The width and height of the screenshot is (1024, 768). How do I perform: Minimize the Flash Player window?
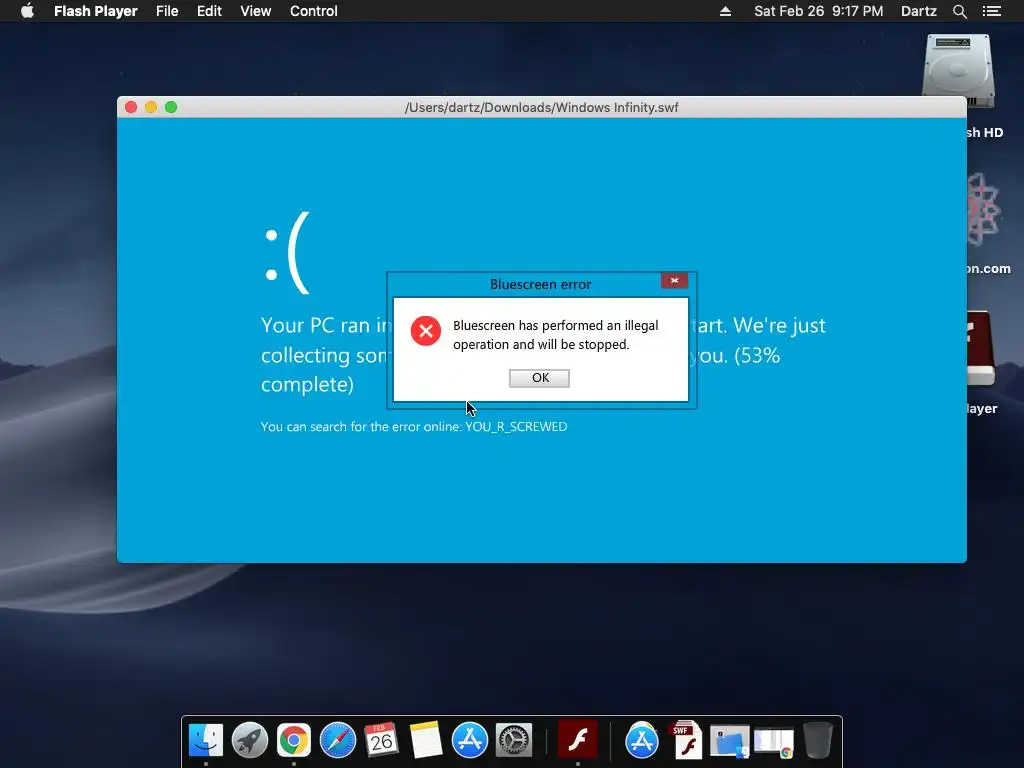[151, 107]
